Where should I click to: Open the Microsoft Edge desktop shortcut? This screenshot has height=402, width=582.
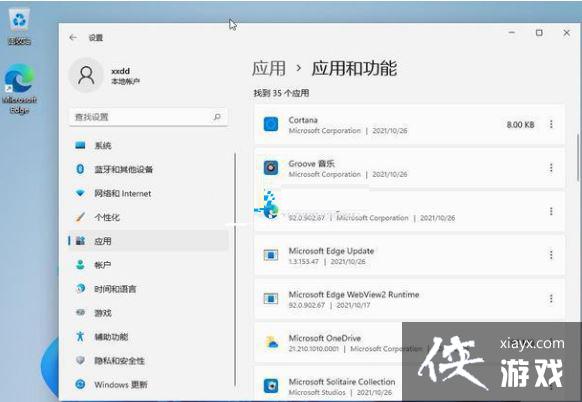pos(19,89)
